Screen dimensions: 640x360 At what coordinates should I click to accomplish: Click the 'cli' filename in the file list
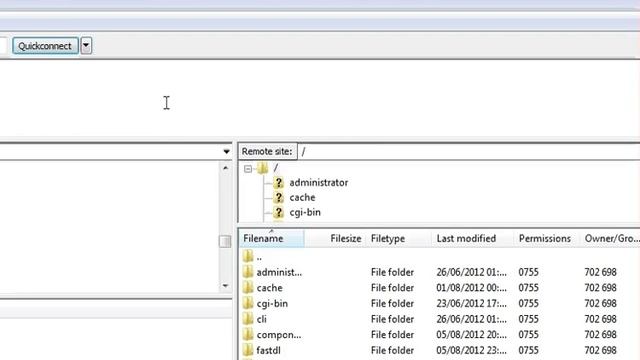coord(262,319)
